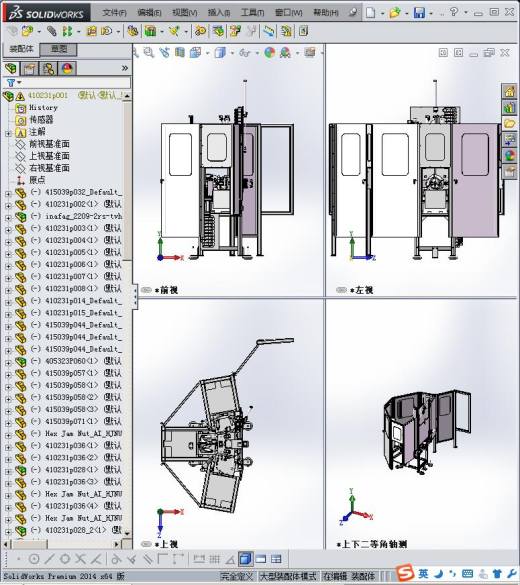Open the ConfigurationManager tab icon
520x585 pixels.
point(48,68)
